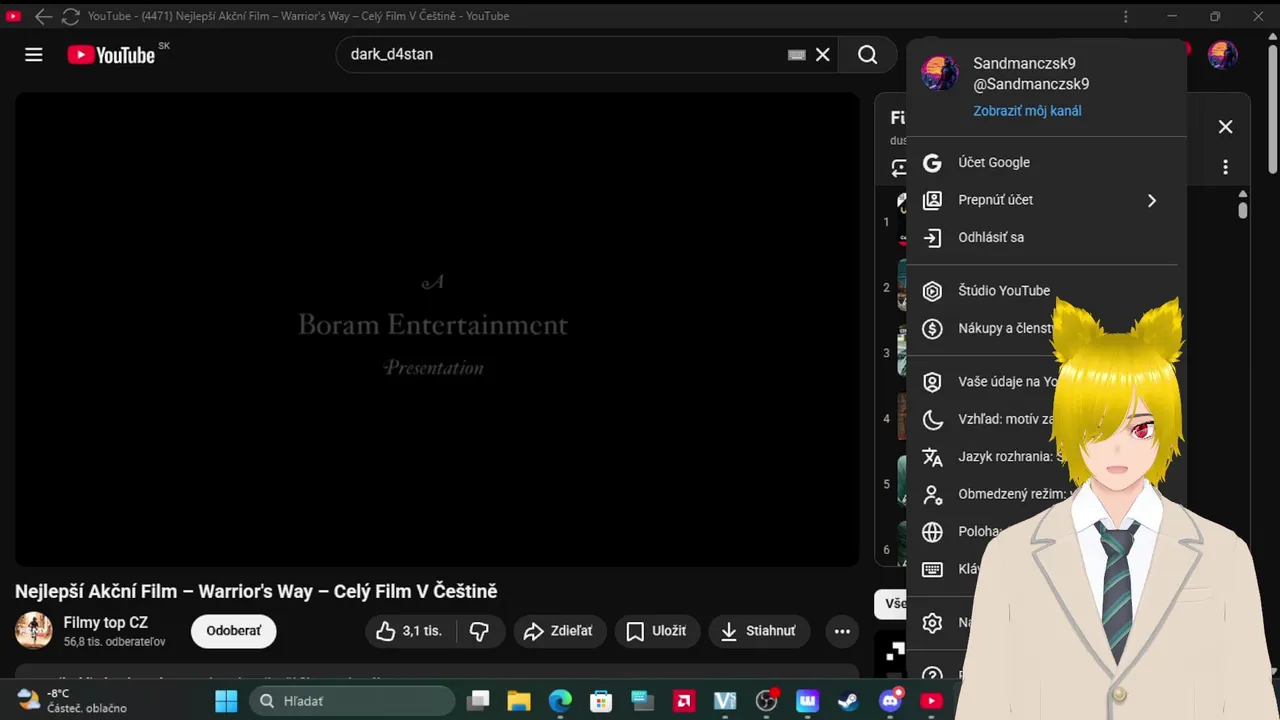Viewport: 1280px width, 720px height.
Task: Click the magnifying glass search button
Action: coord(868,55)
